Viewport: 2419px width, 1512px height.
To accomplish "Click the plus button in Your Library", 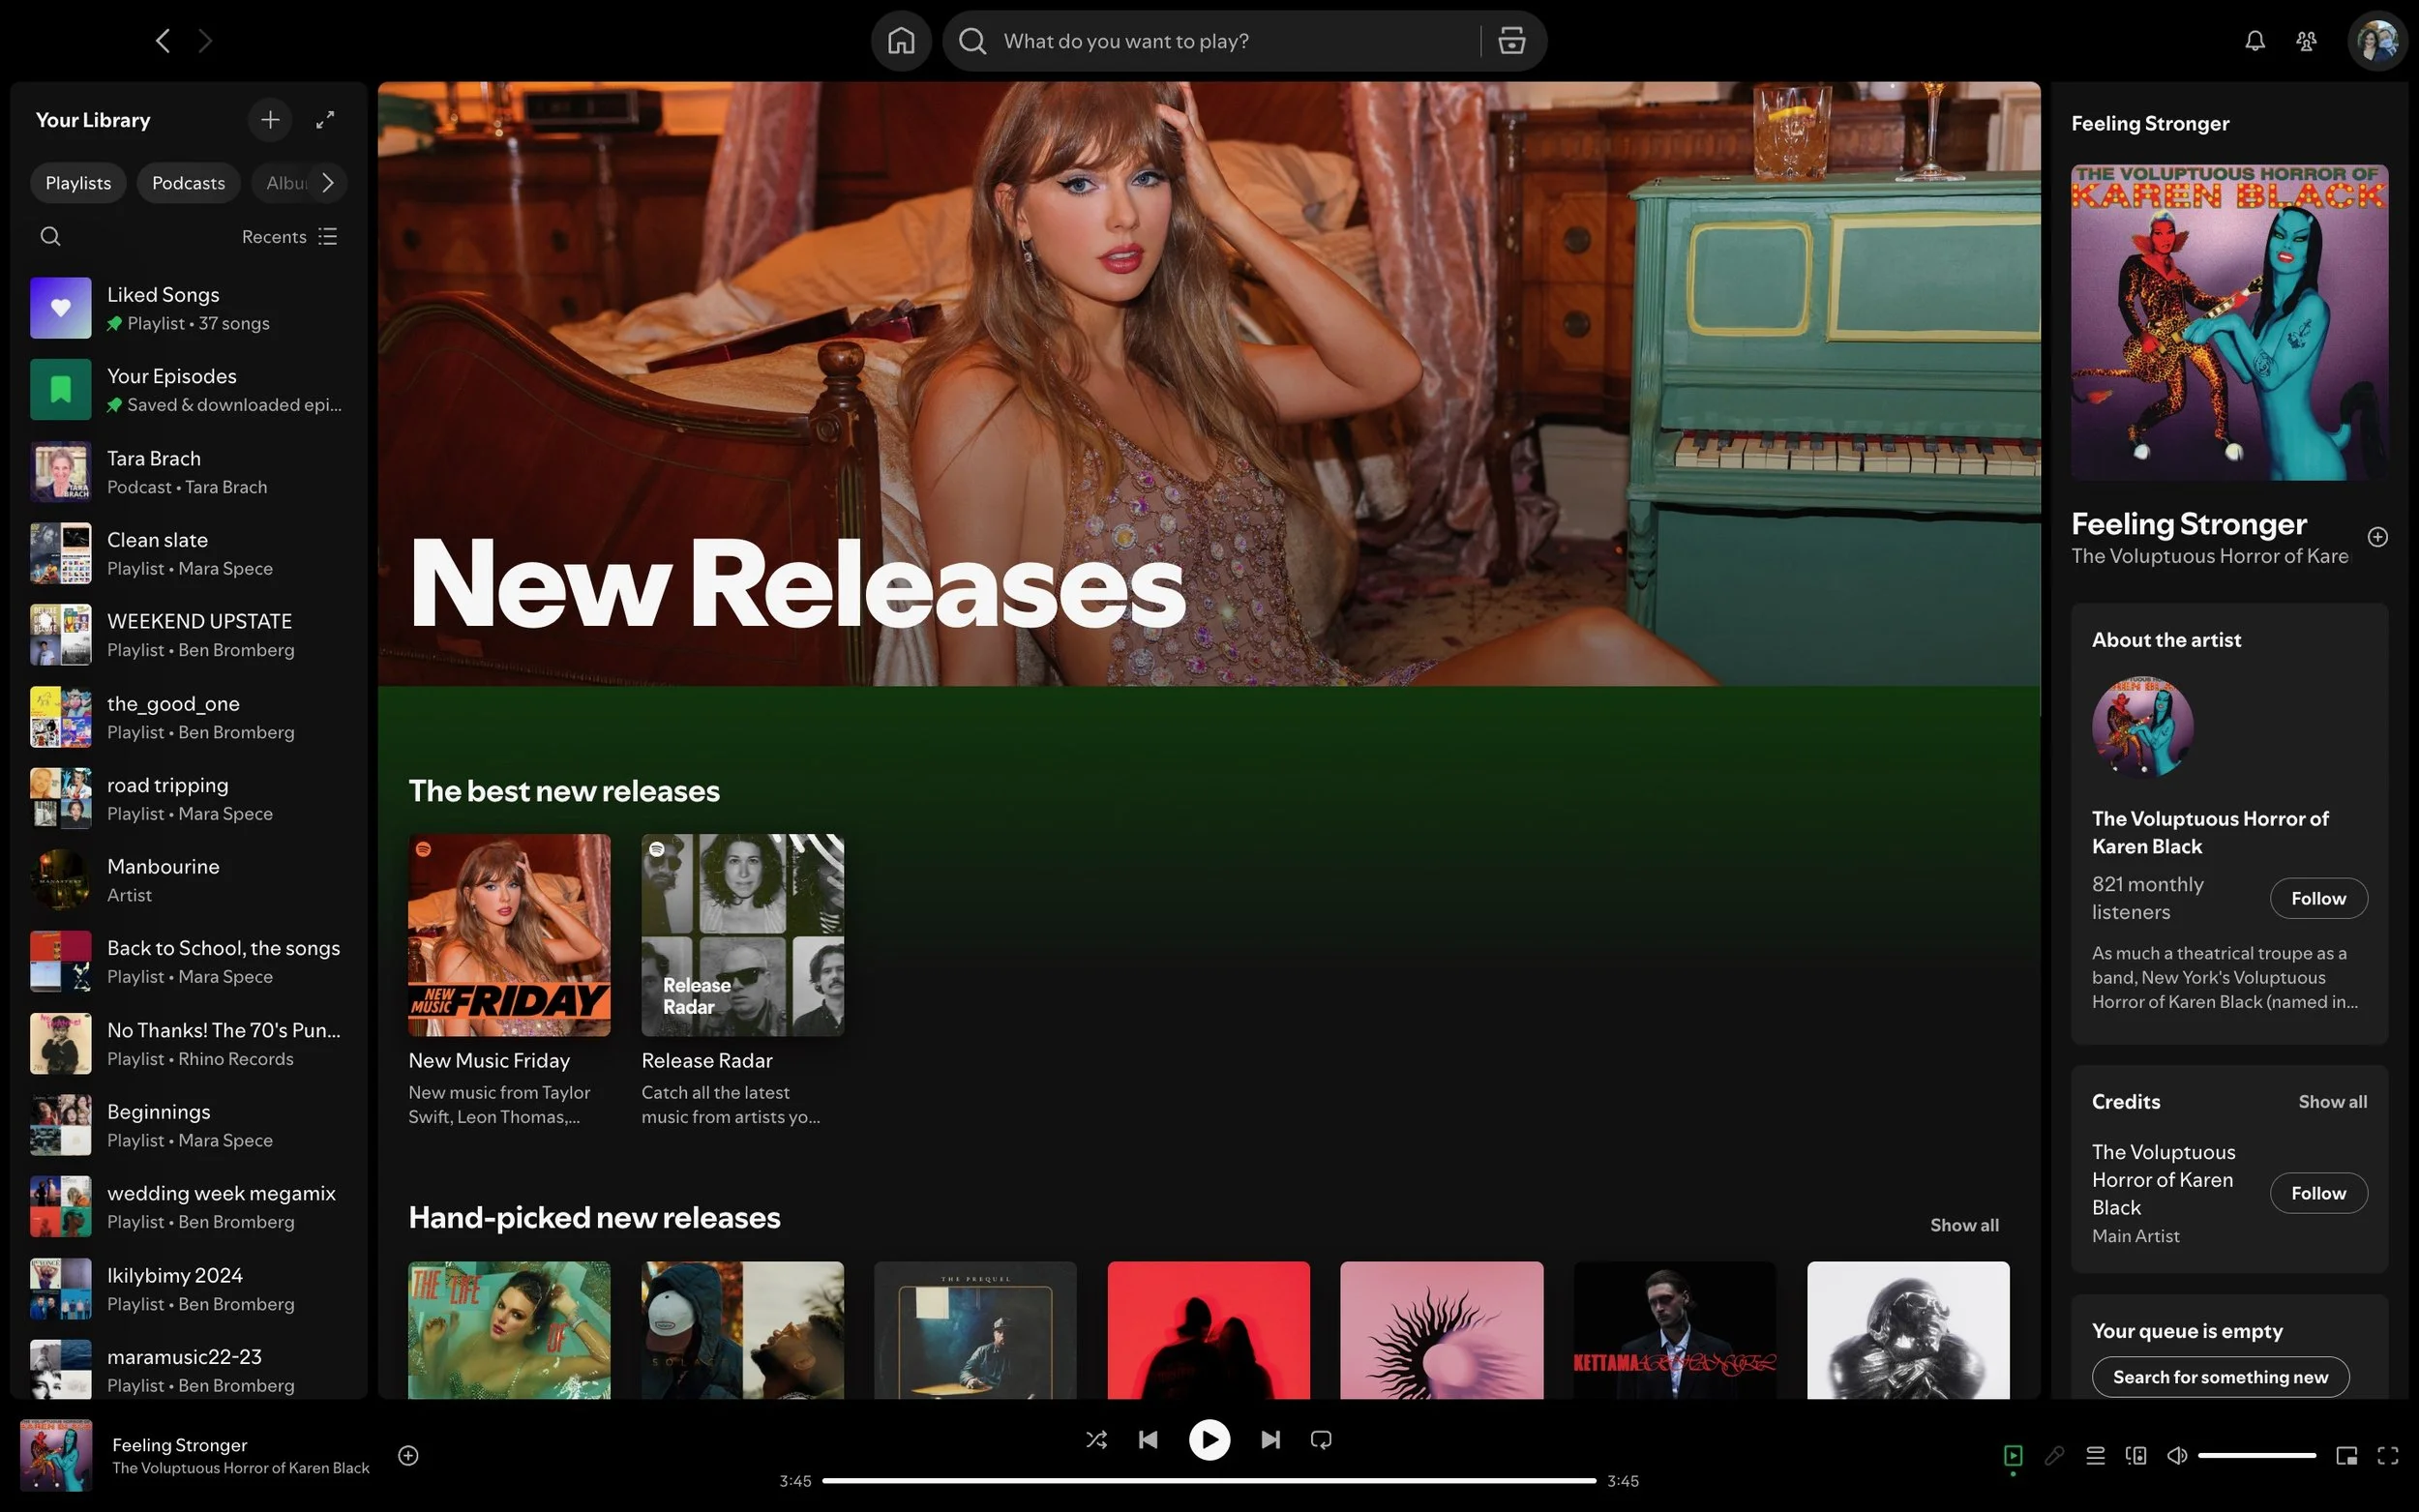I will (270, 120).
